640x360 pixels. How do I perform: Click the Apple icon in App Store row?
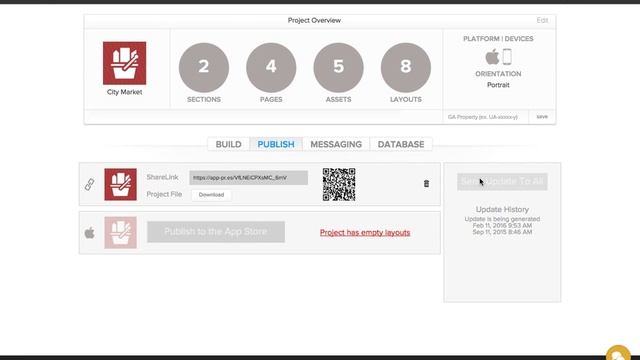coord(89,233)
